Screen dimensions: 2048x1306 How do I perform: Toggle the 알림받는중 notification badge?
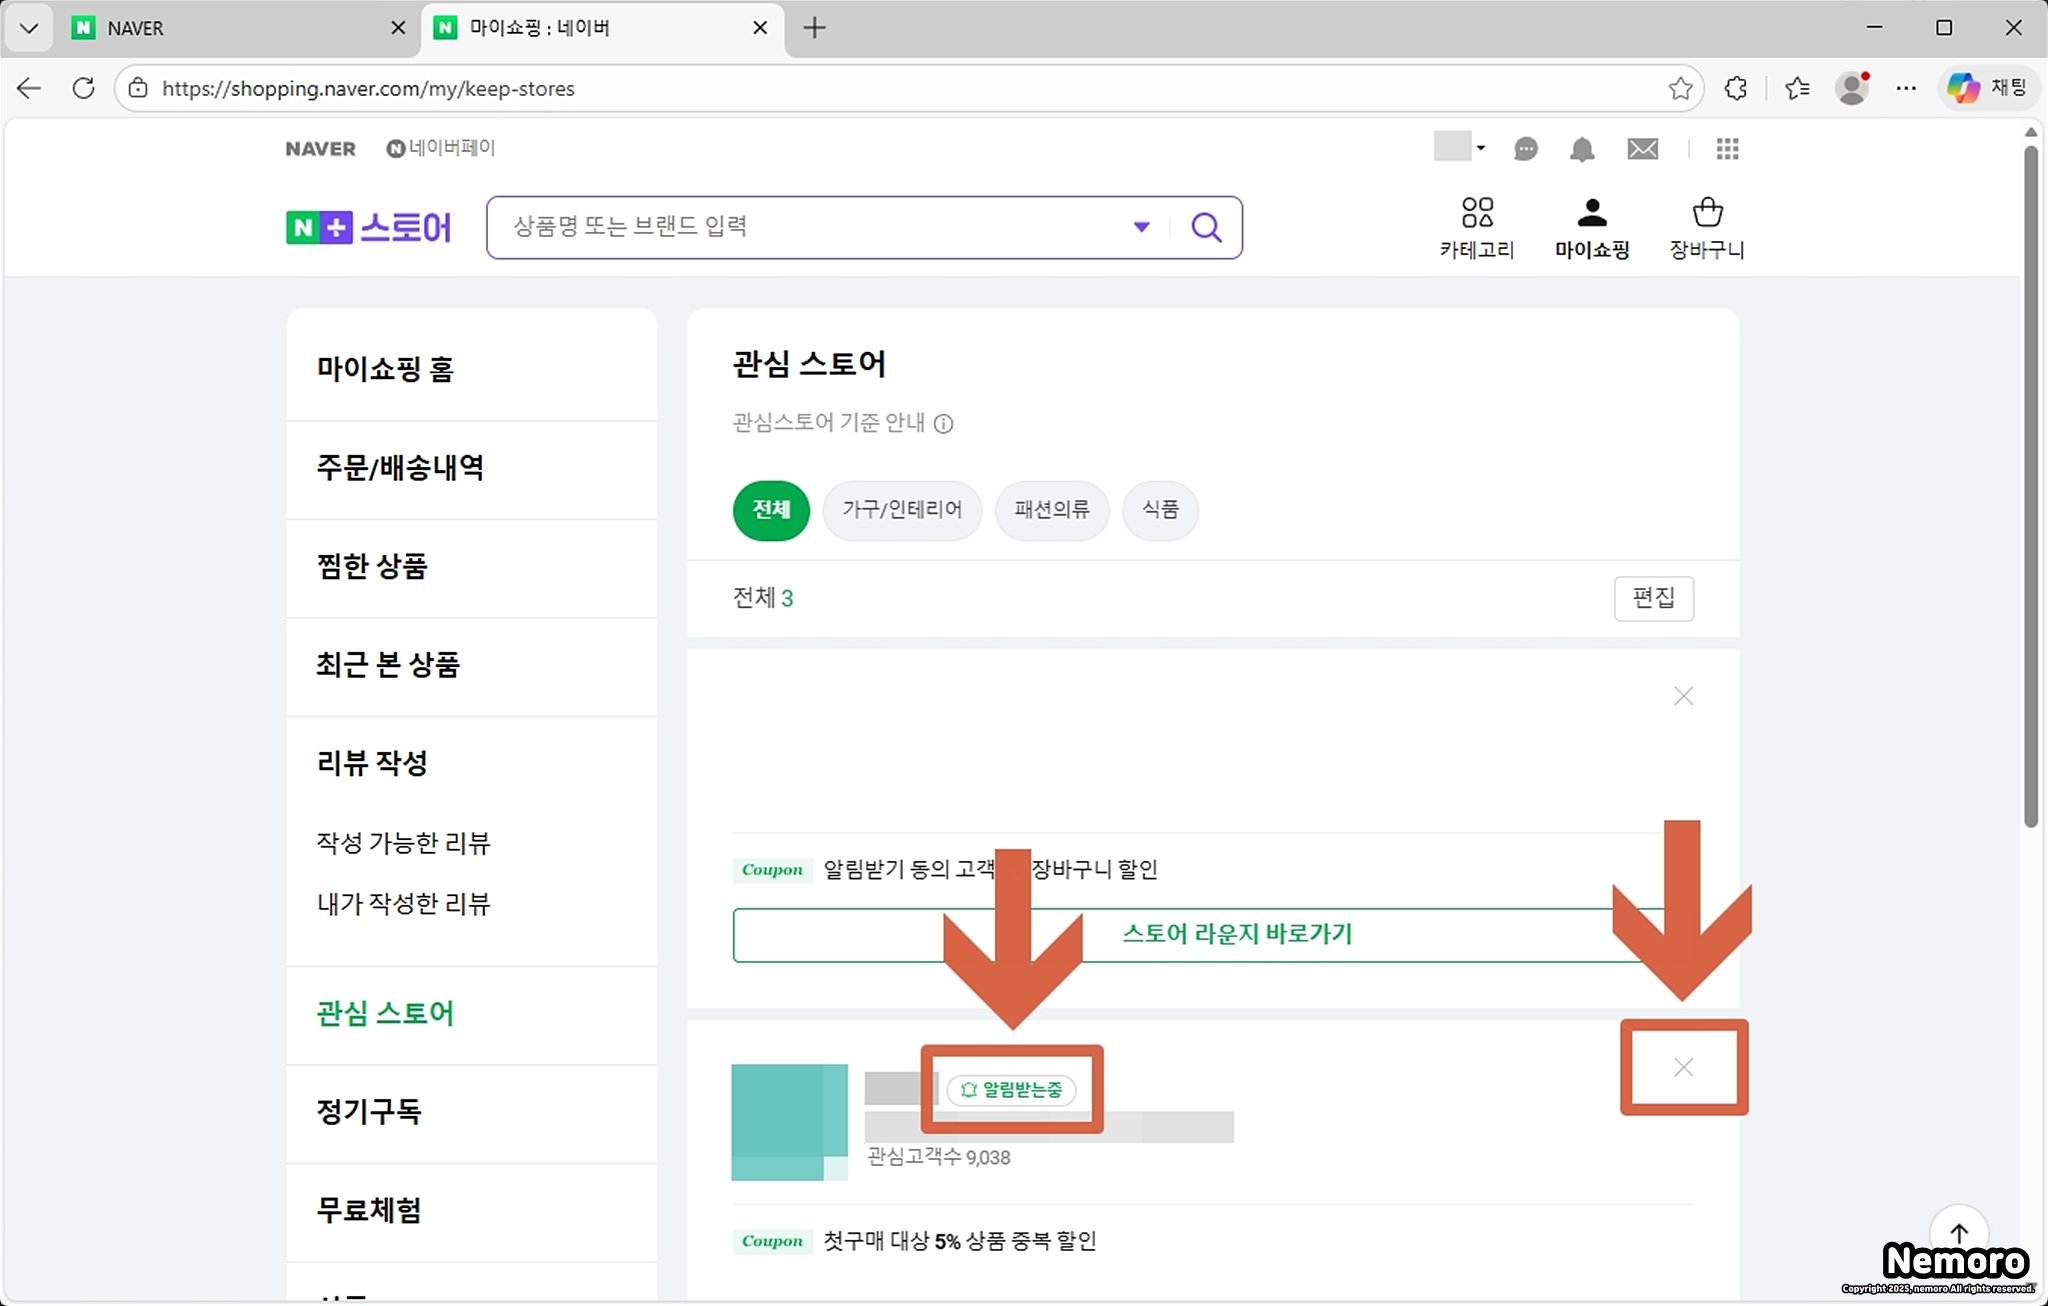[1011, 1090]
